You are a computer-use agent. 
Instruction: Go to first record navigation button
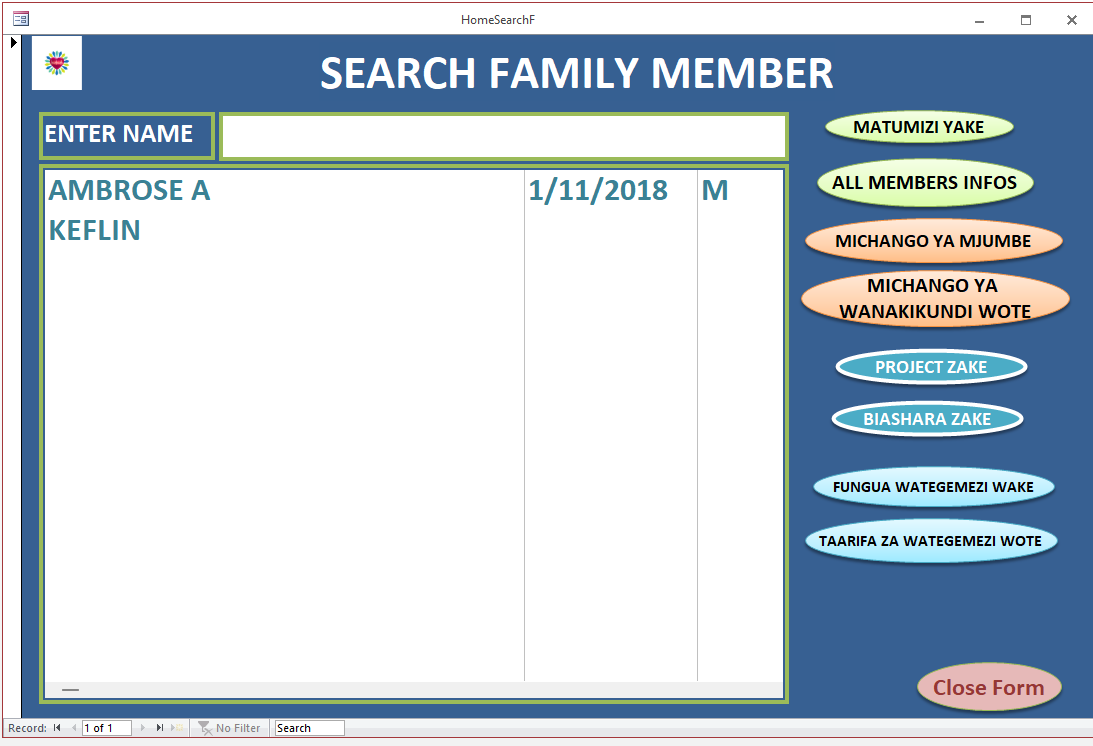(57, 728)
